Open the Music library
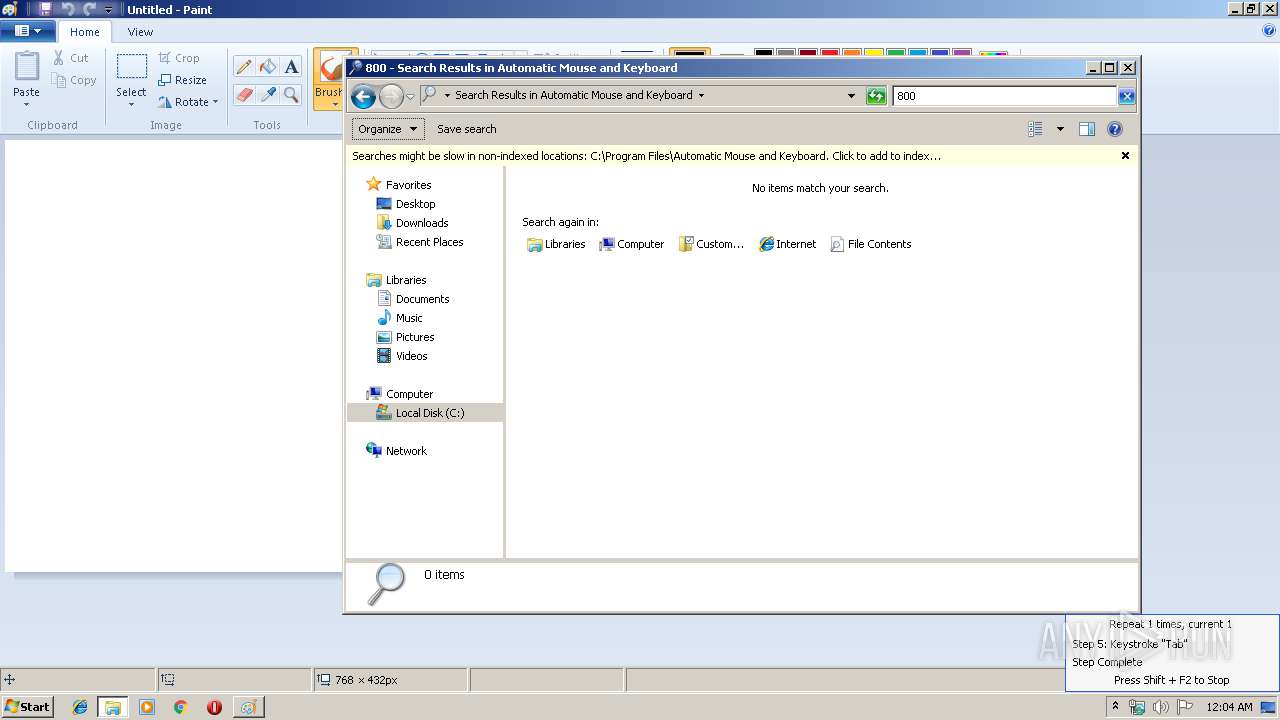The height and width of the screenshot is (720, 1280). [x=400, y=318]
